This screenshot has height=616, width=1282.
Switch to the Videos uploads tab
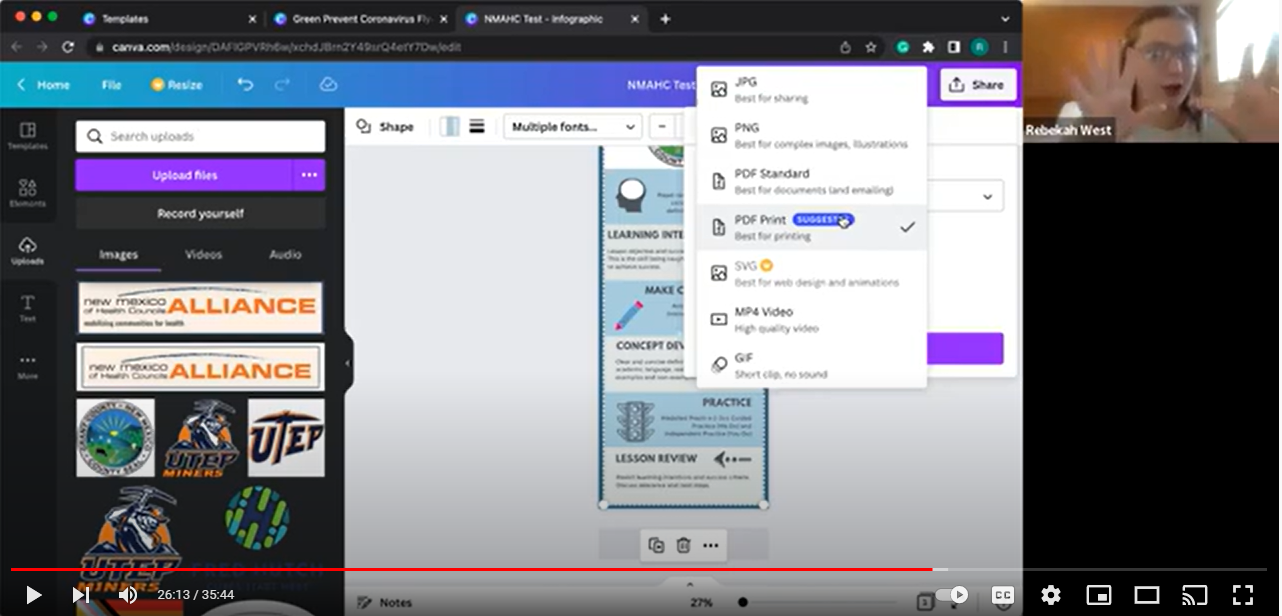pos(204,255)
